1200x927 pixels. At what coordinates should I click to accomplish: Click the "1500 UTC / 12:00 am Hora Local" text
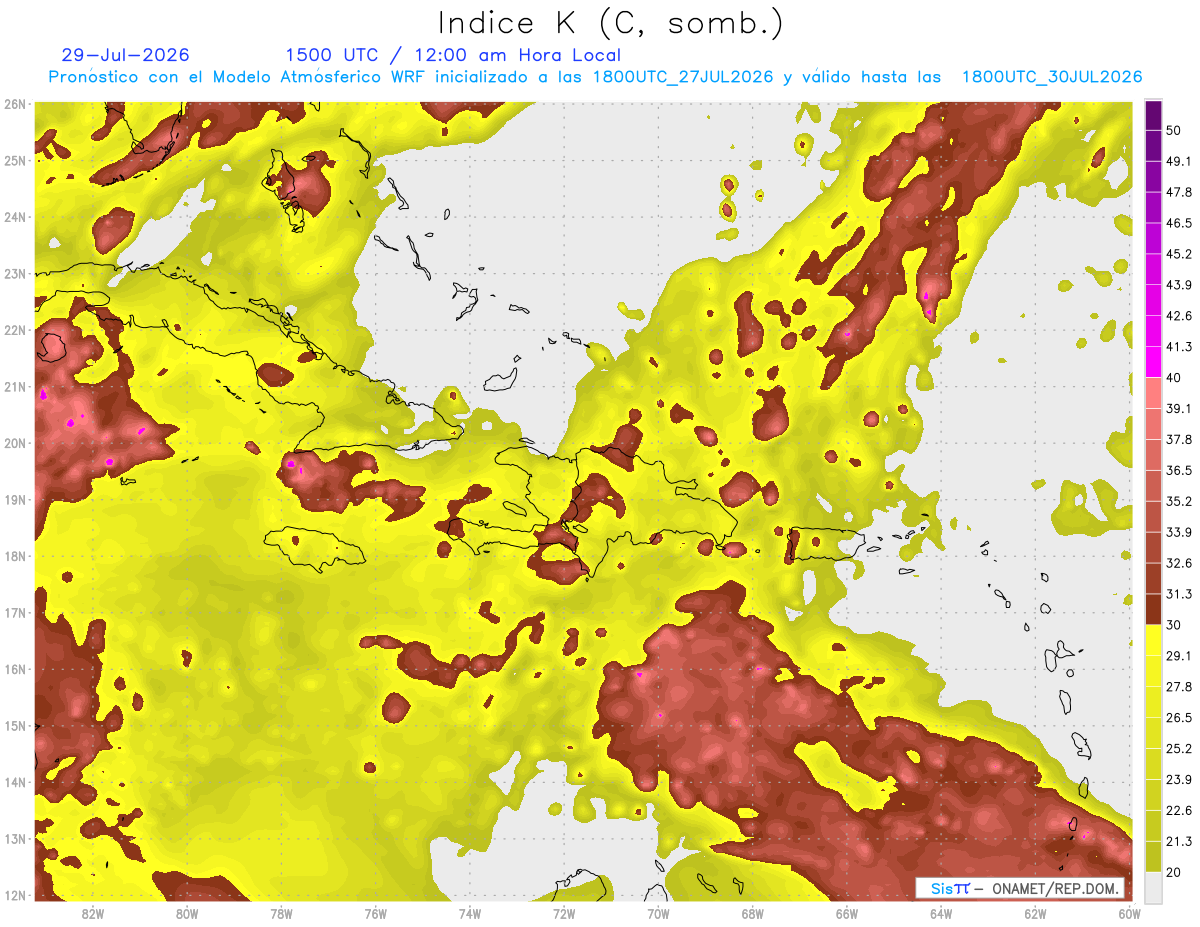coord(453,55)
